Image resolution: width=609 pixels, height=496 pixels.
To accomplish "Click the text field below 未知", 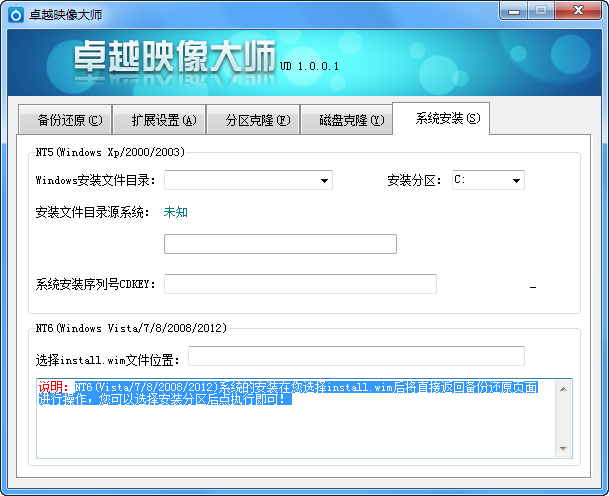I will [280, 244].
